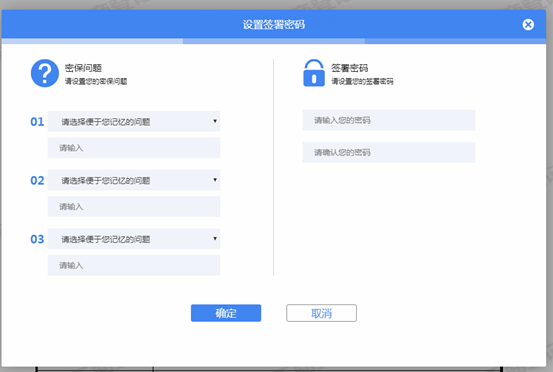The image size is (553, 372).
Task: Click the 请确认您的密码 confirm field
Action: pos(389,152)
